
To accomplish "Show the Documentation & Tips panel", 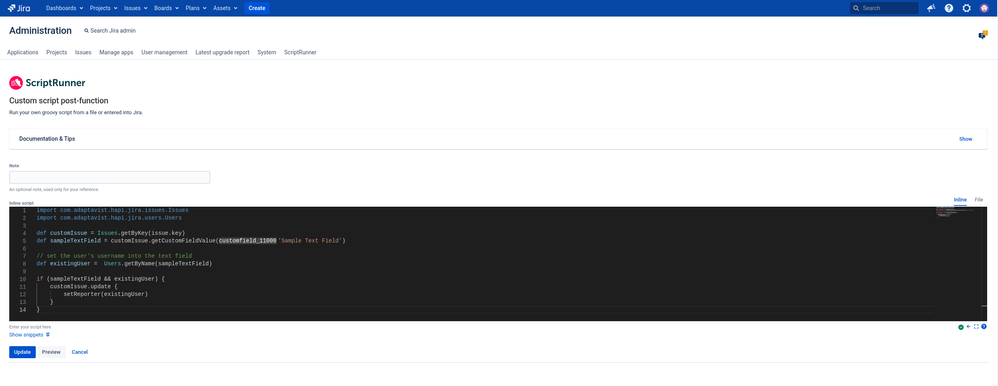I will point(966,139).
